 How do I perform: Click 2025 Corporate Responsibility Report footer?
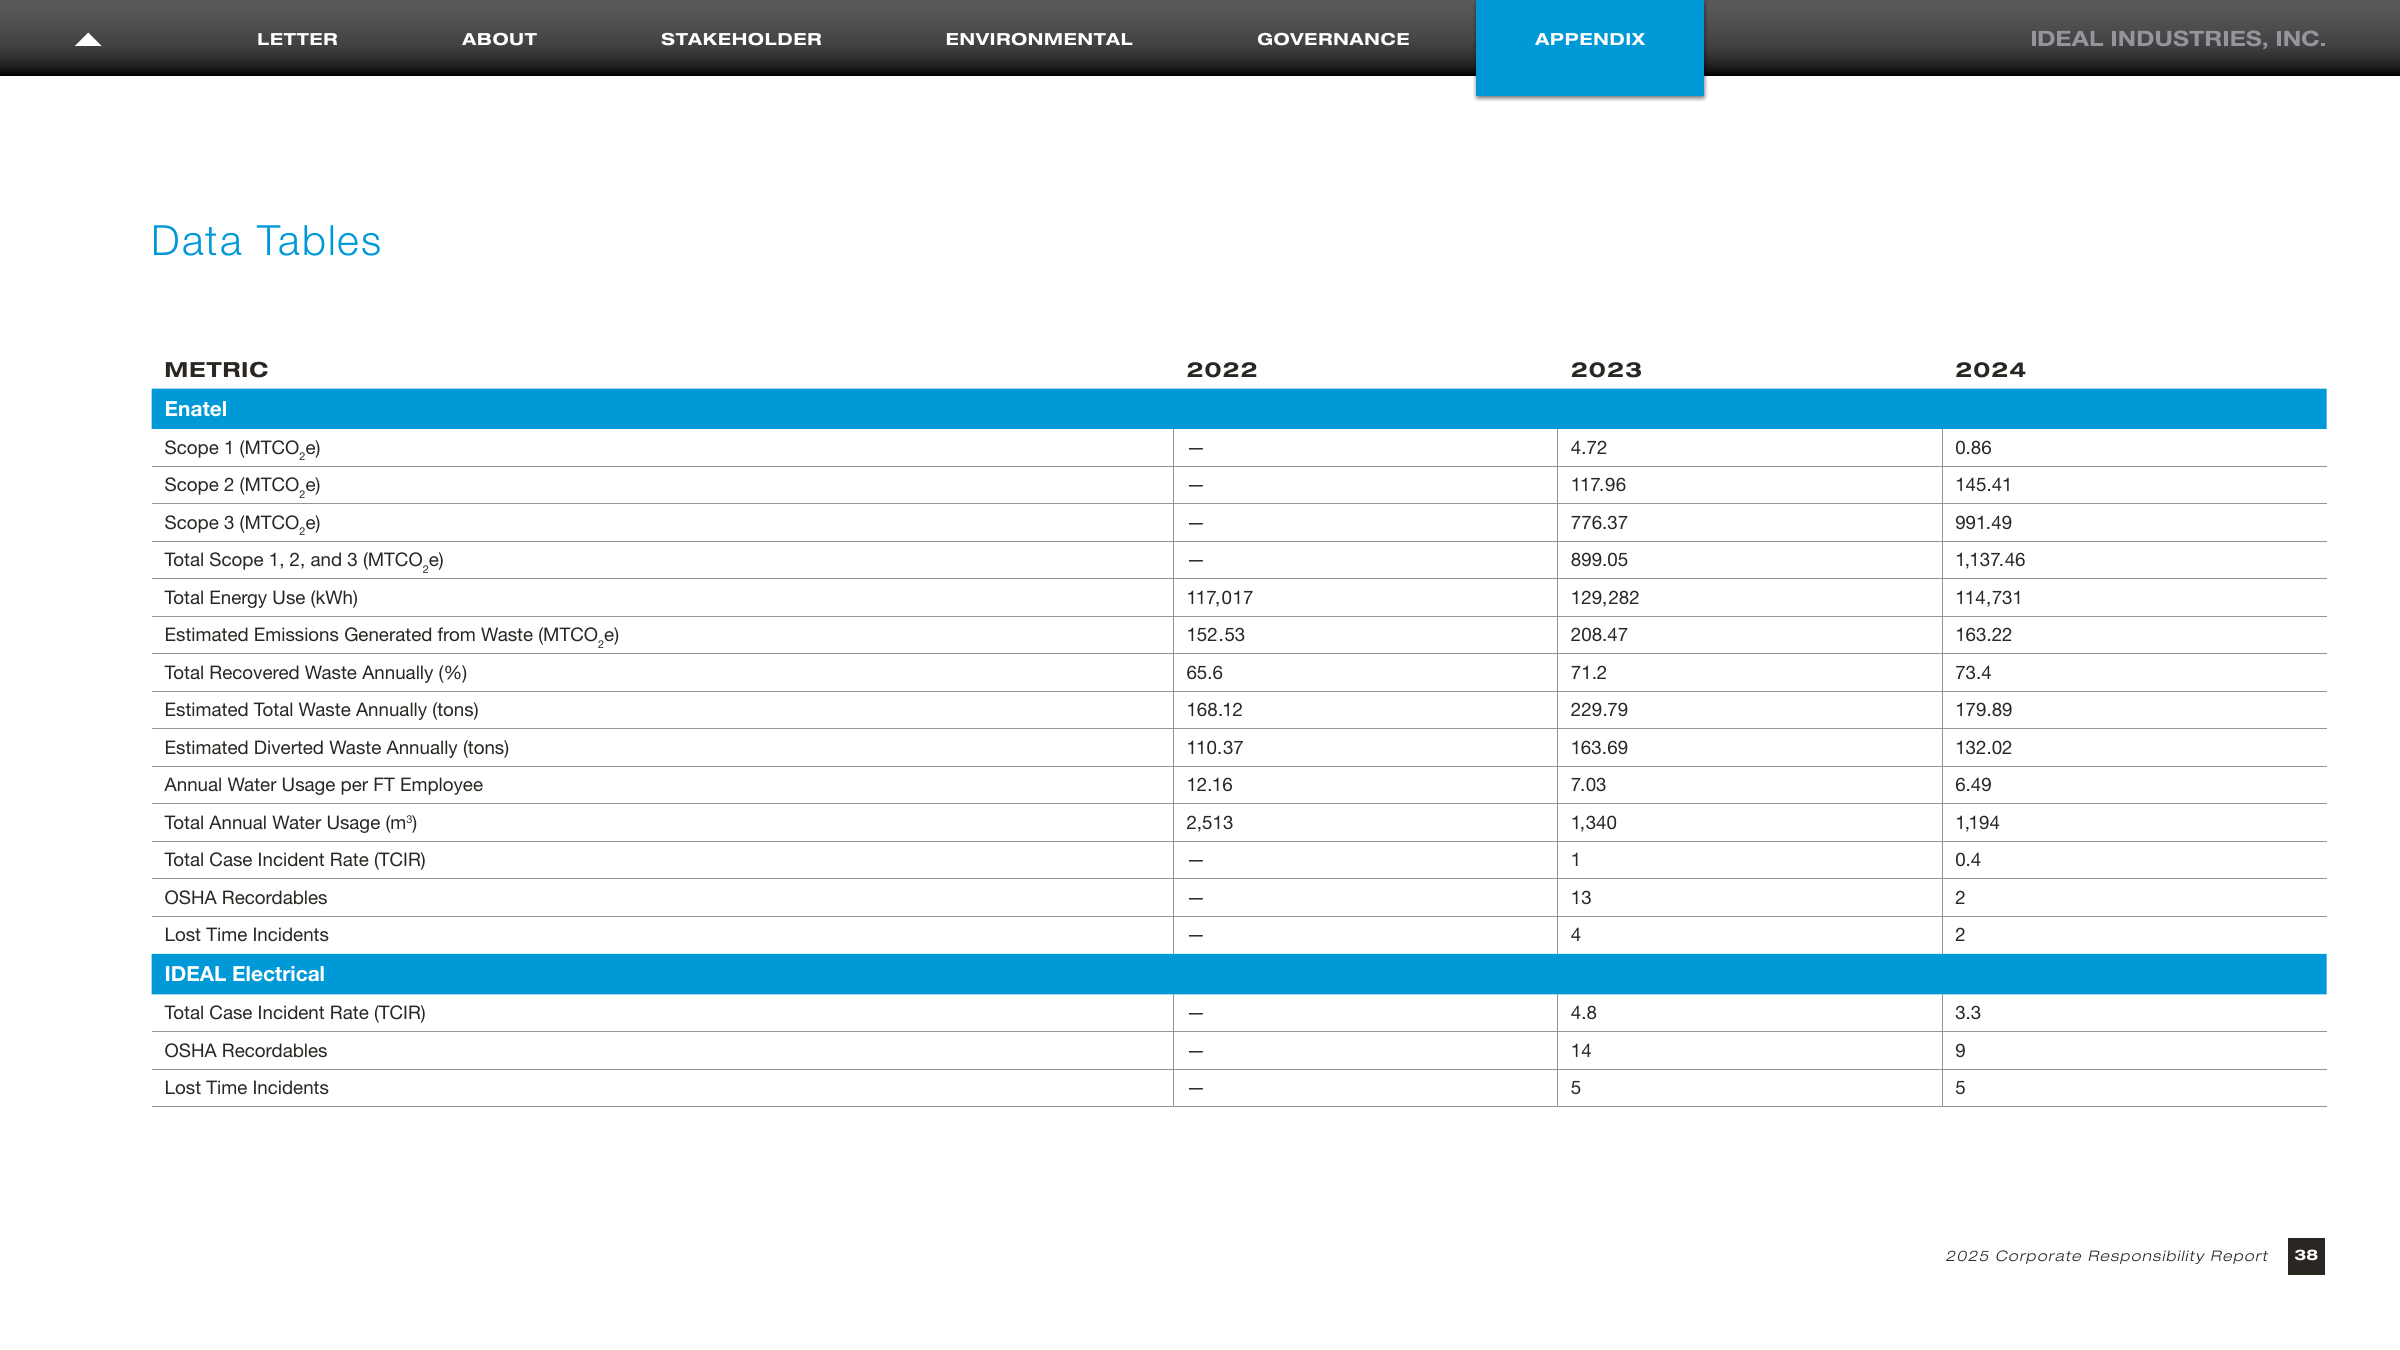(2106, 1256)
